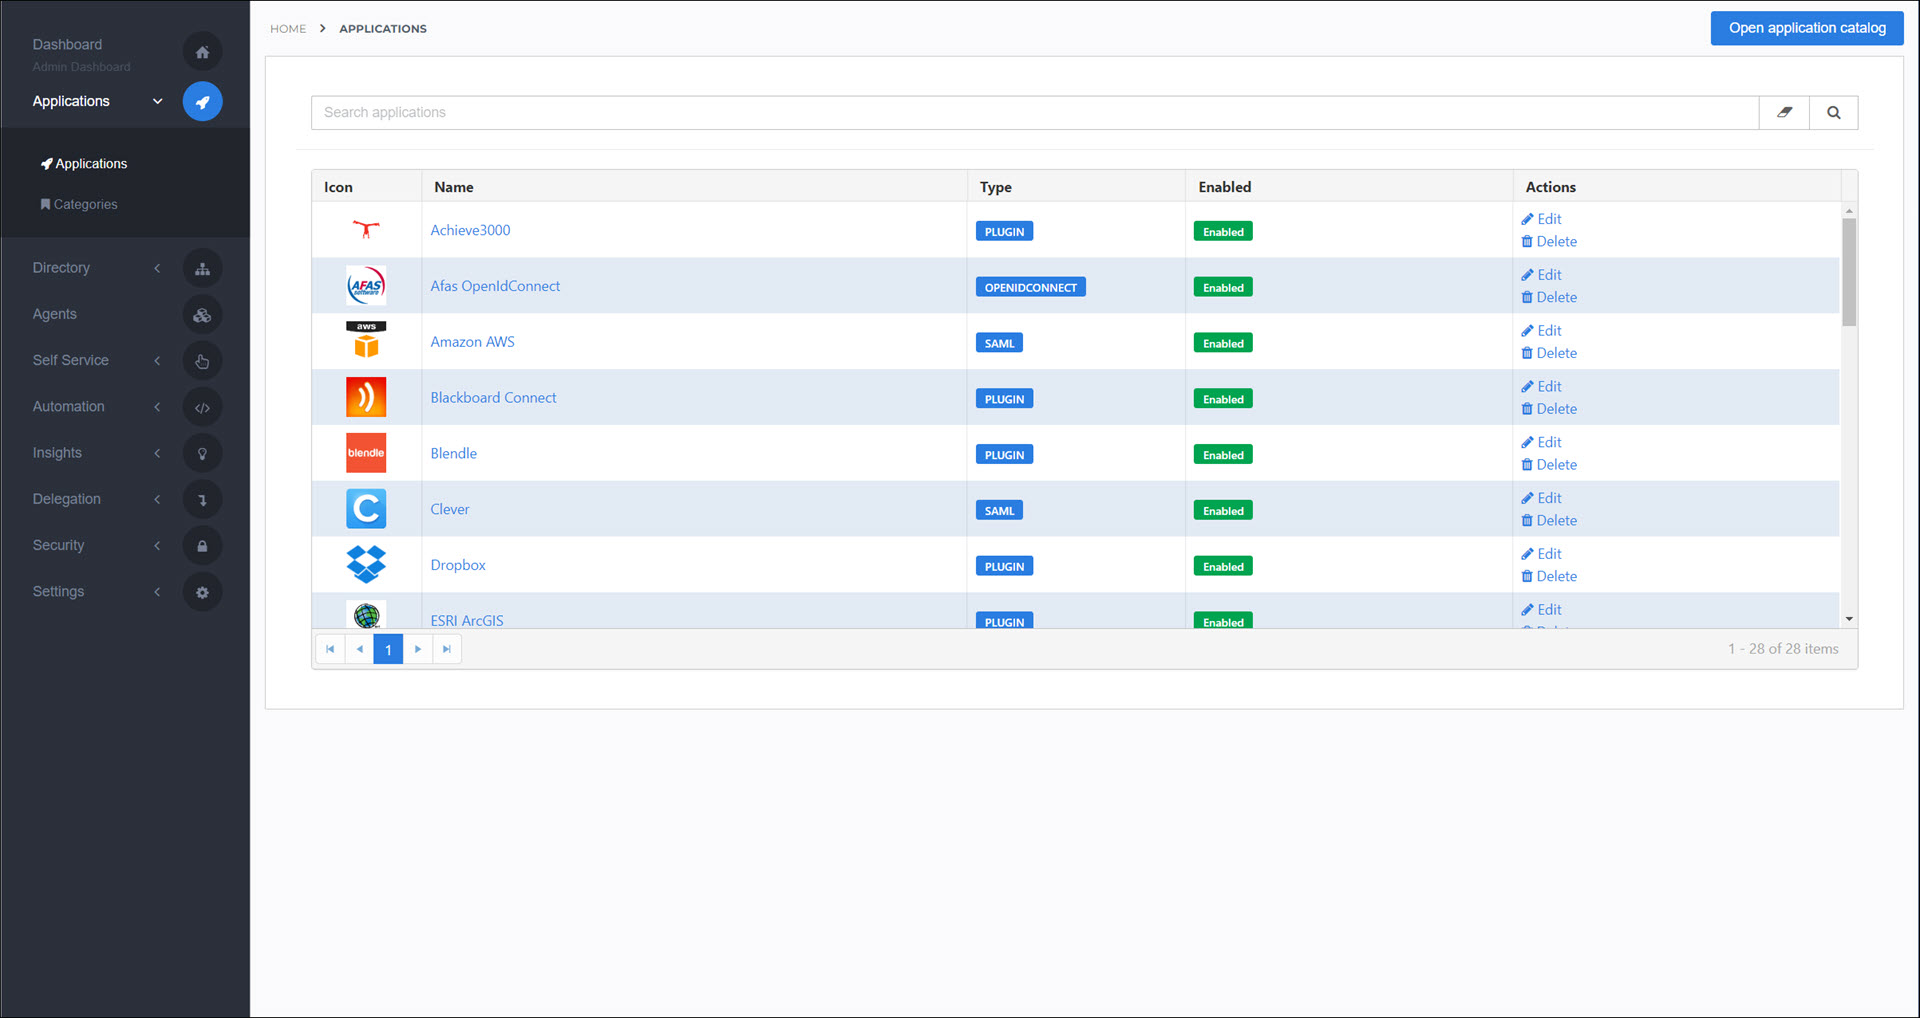Click the Applications rocket icon in sidebar
Screen dimensions: 1920x1019
(202, 101)
